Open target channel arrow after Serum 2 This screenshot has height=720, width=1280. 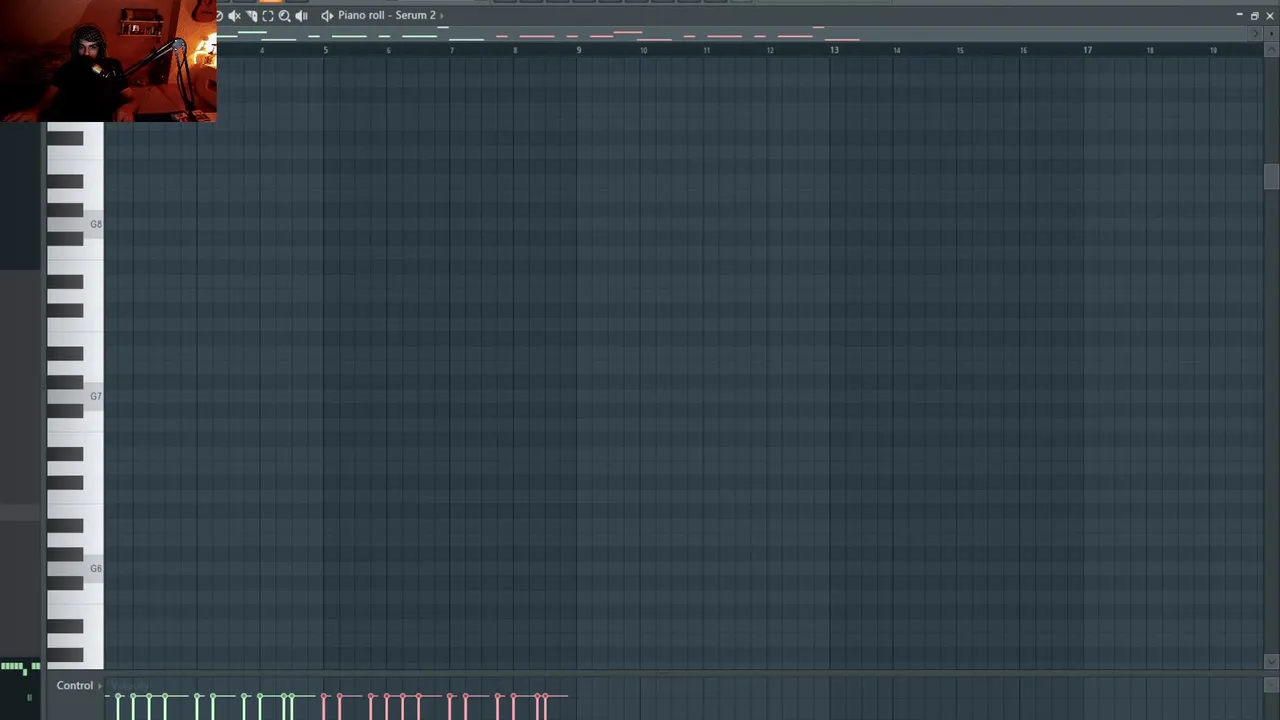point(441,15)
